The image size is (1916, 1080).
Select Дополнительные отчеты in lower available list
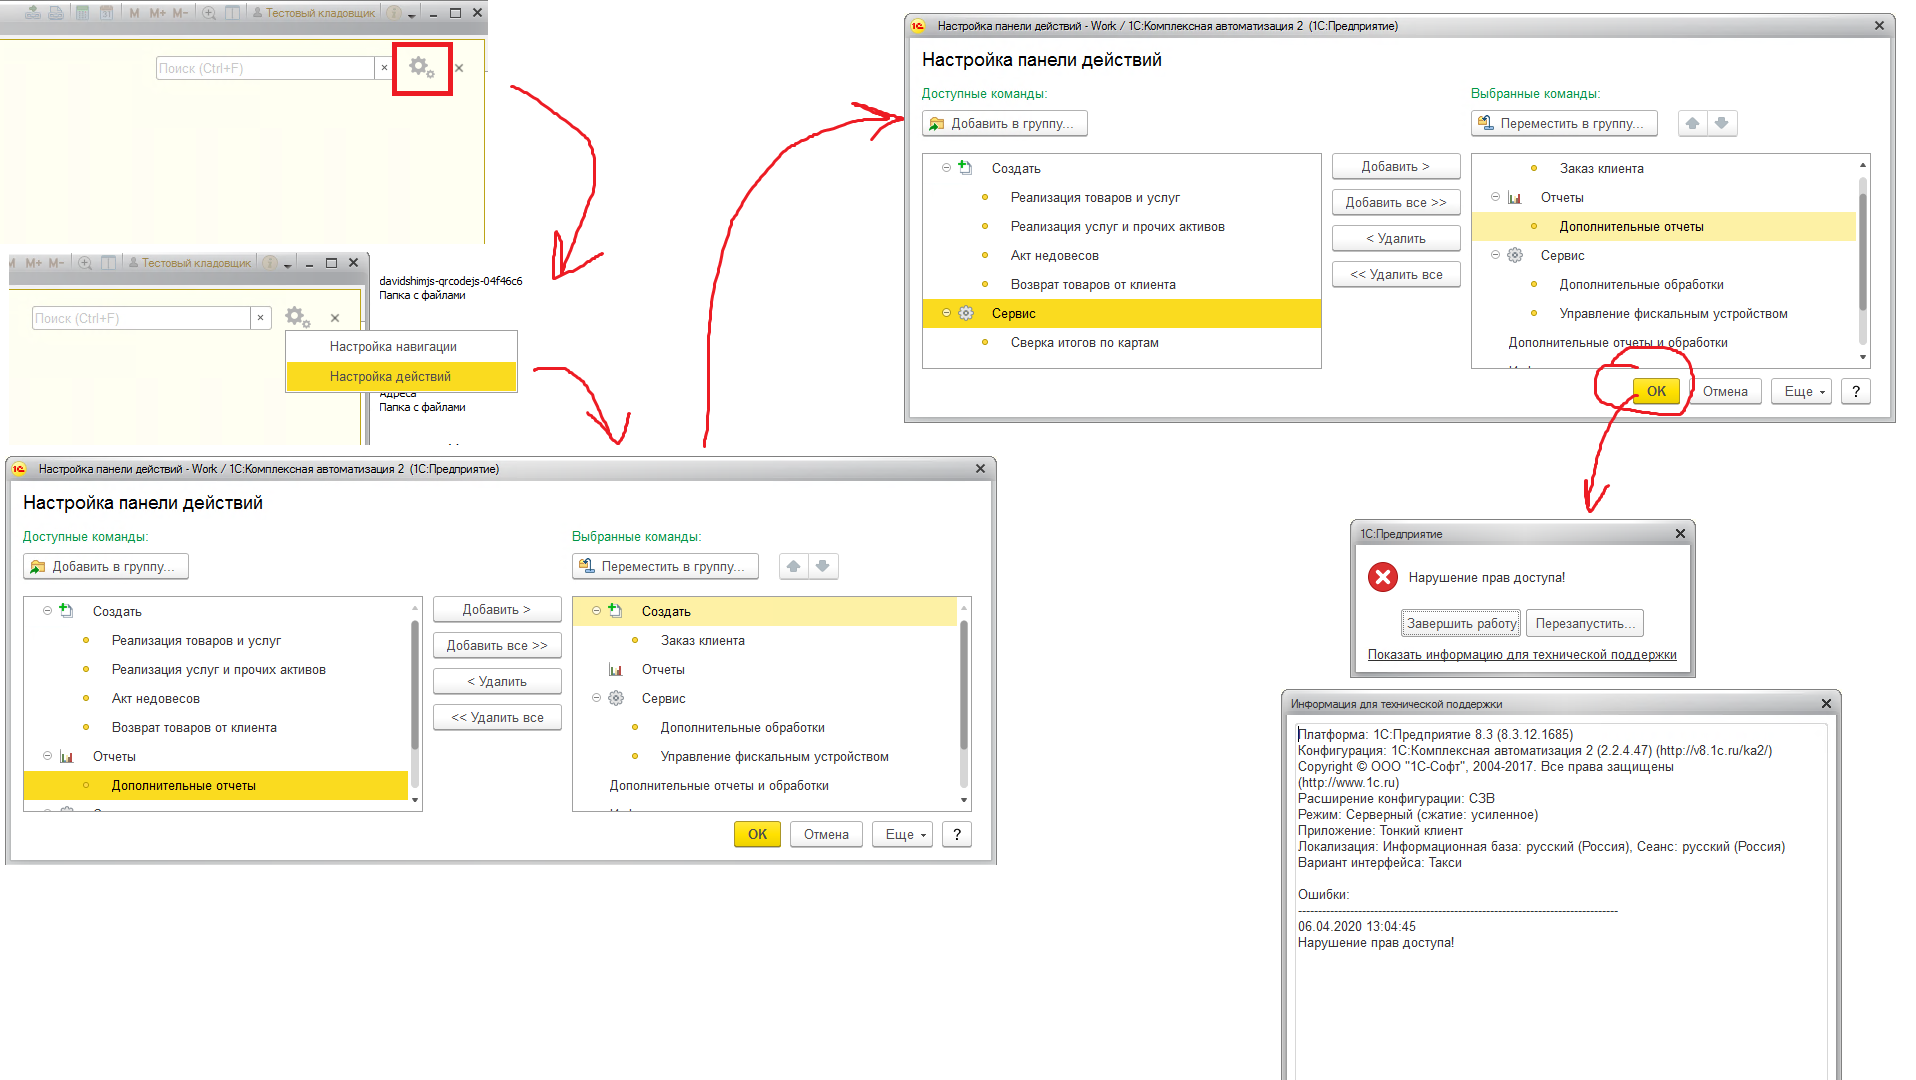pos(216,785)
